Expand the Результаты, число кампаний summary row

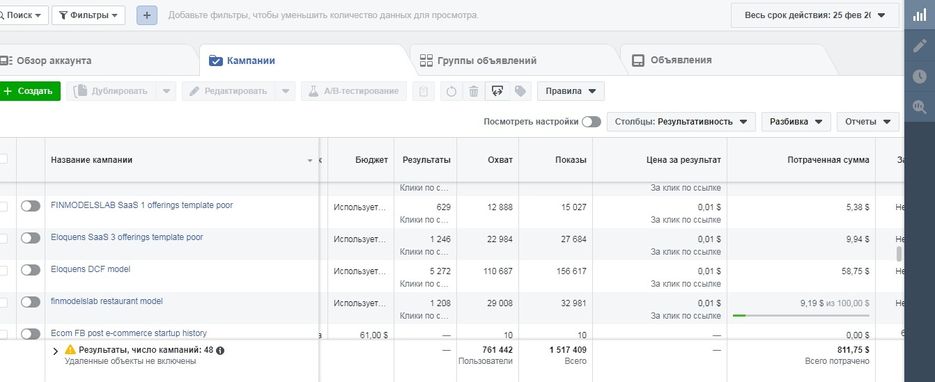coord(55,351)
